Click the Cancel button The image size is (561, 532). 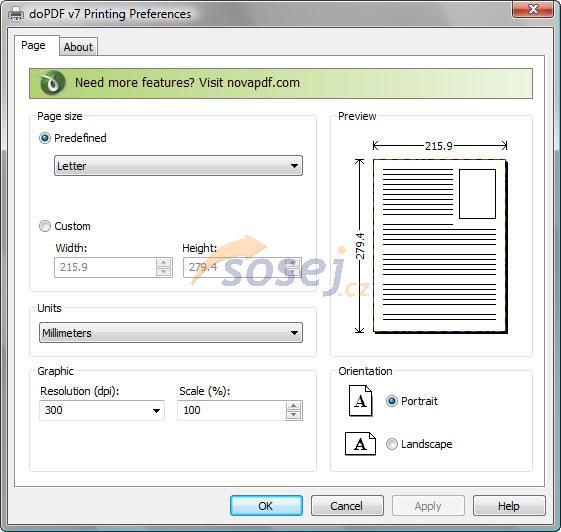tap(347, 506)
